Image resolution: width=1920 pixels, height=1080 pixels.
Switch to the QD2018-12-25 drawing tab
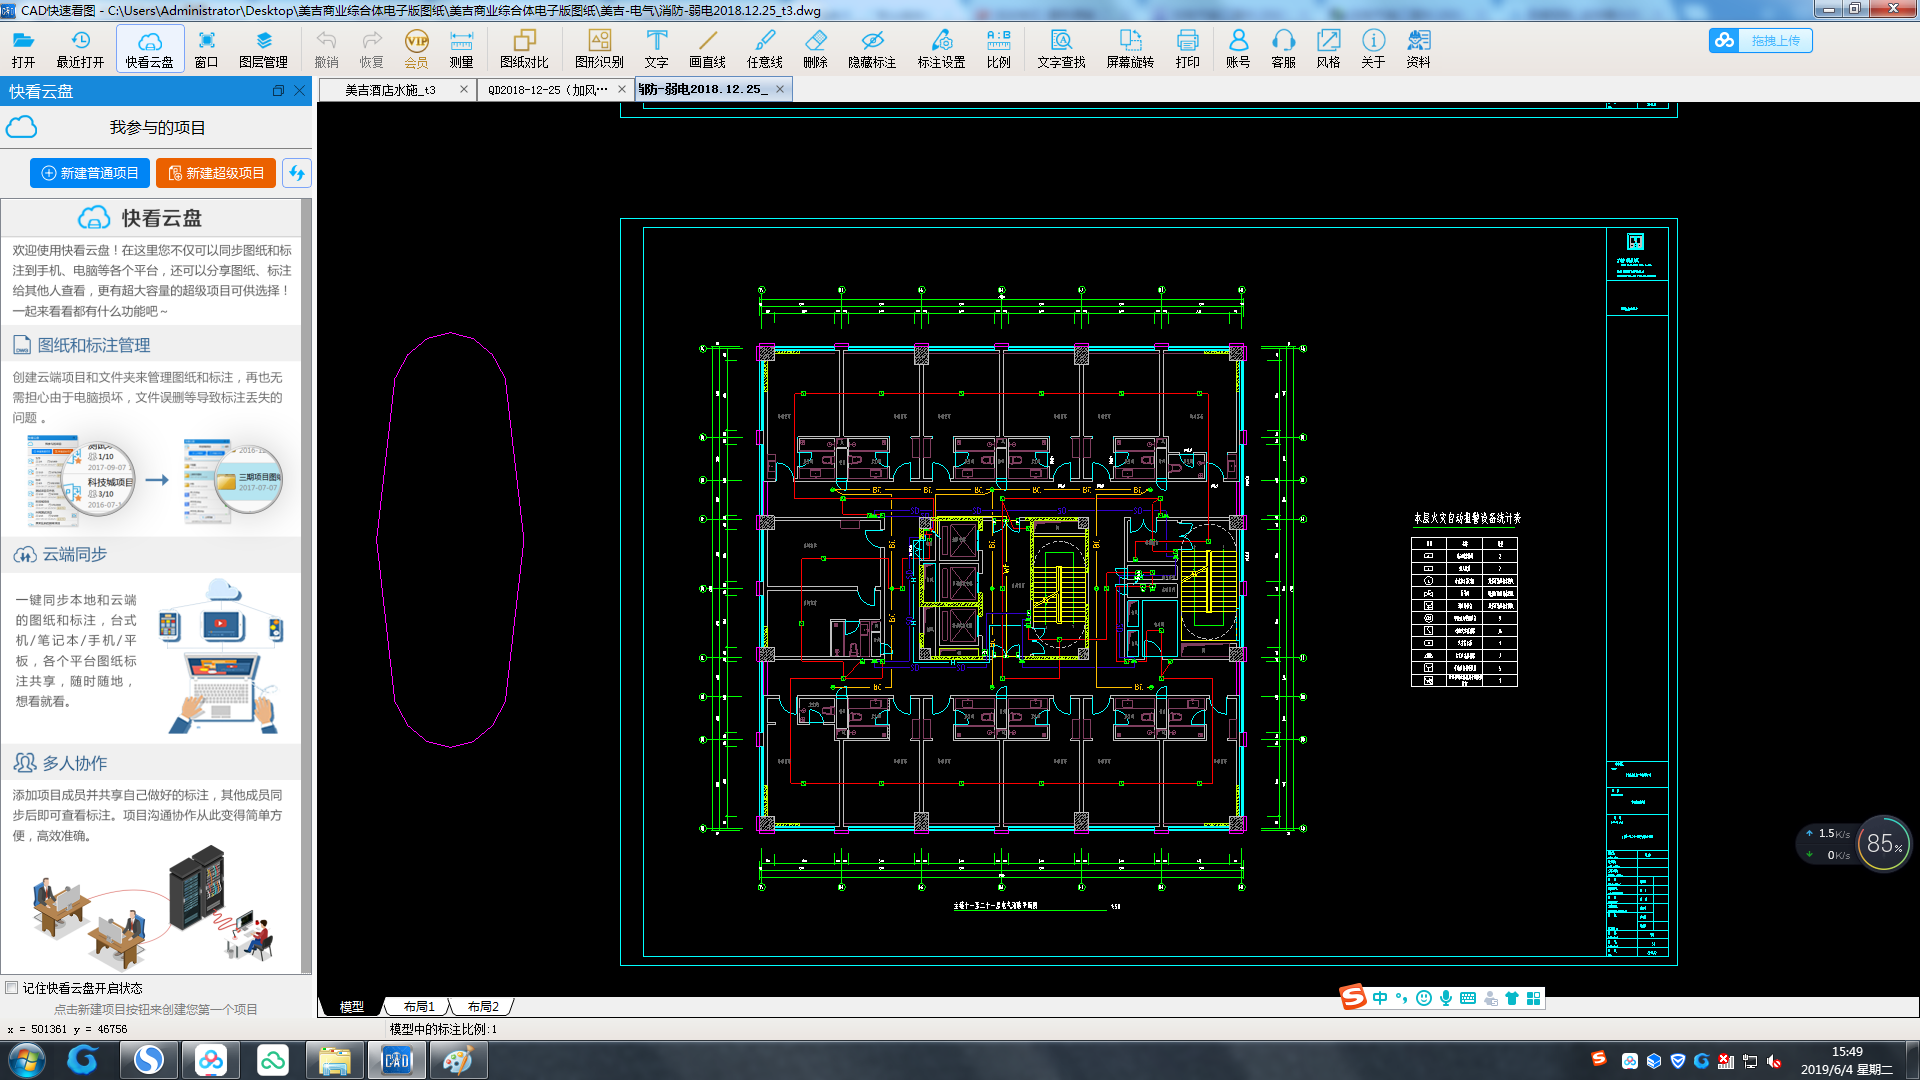pos(548,90)
